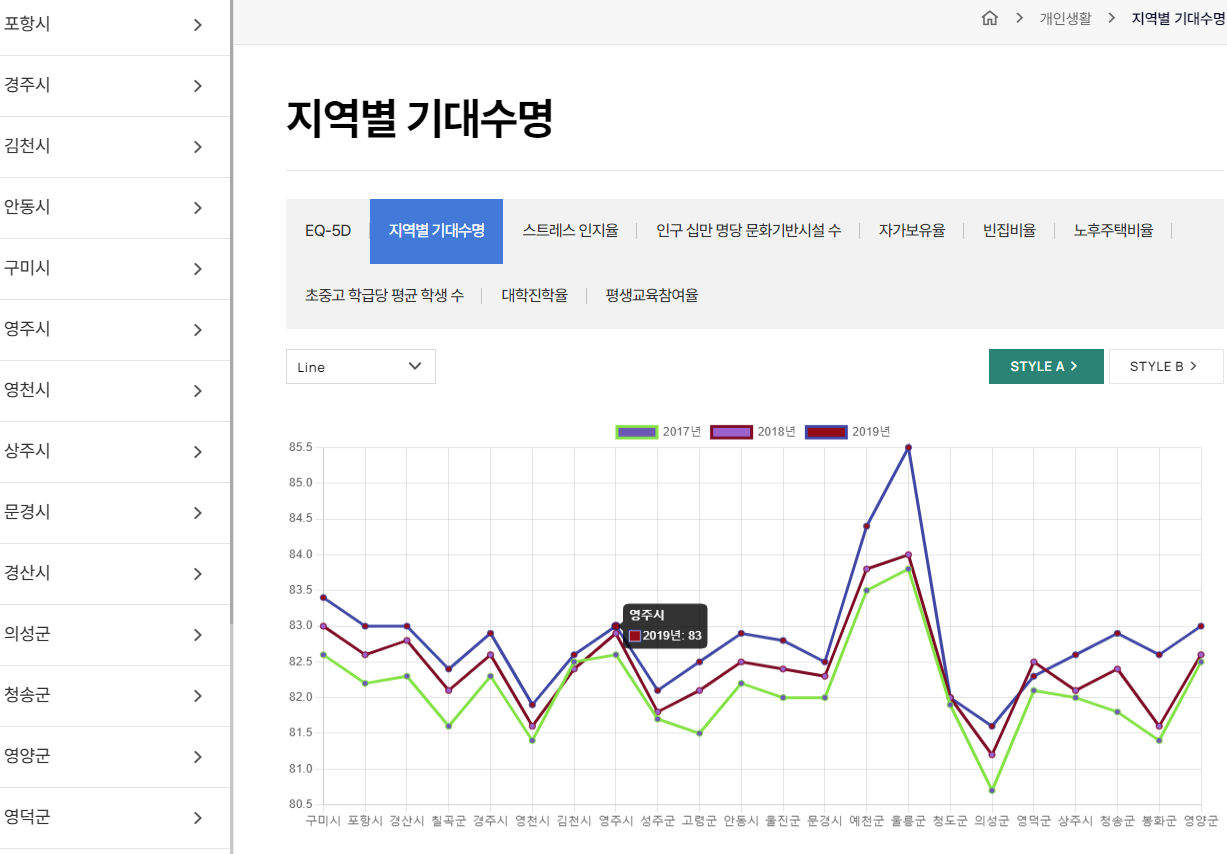Screen dimensions: 1227x854
Task: Click the home icon in breadcrumb
Action: pyautogui.click(x=990, y=18)
